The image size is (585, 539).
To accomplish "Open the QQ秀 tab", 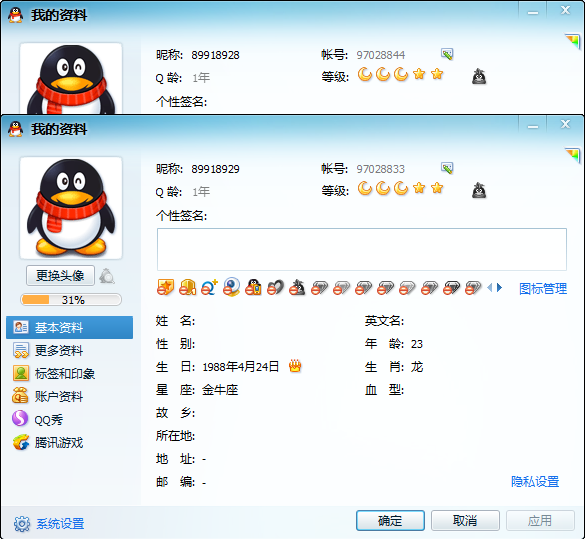I will click(69, 419).
